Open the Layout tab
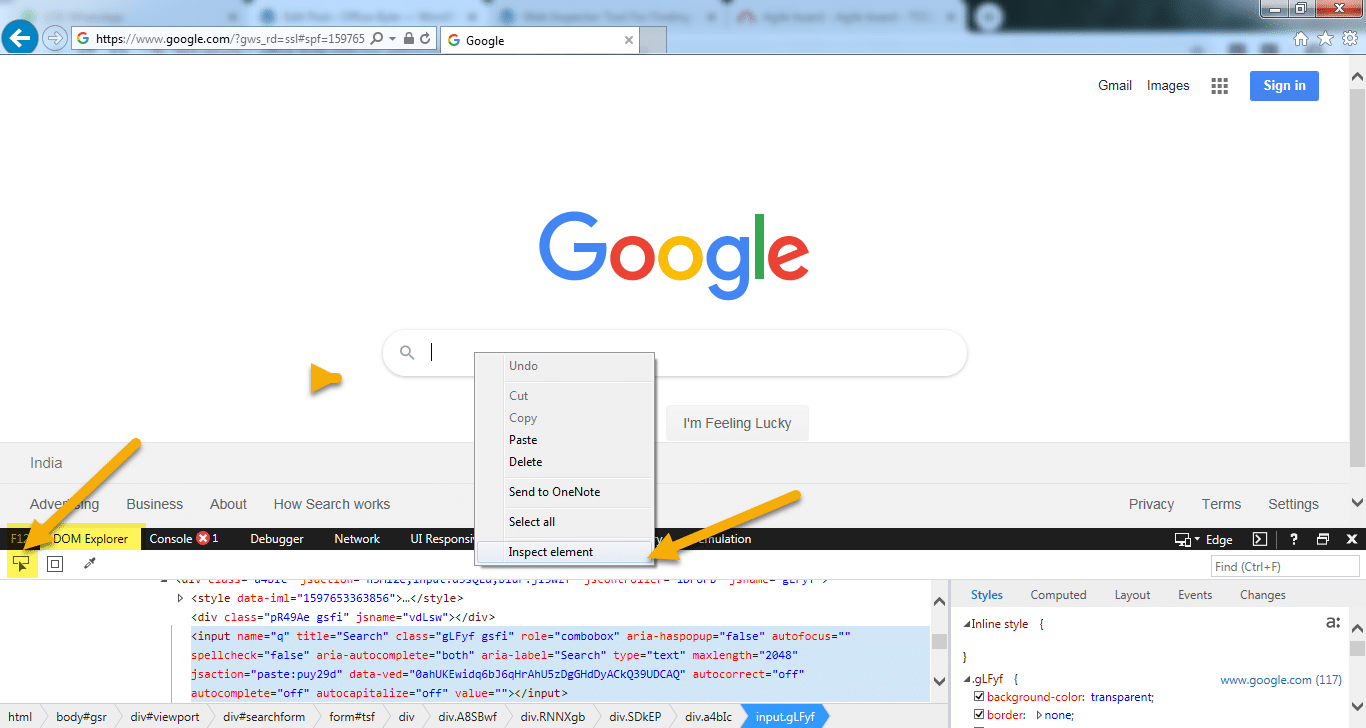The width and height of the screenshot is (1366, 728). [x=1132, y=595]
